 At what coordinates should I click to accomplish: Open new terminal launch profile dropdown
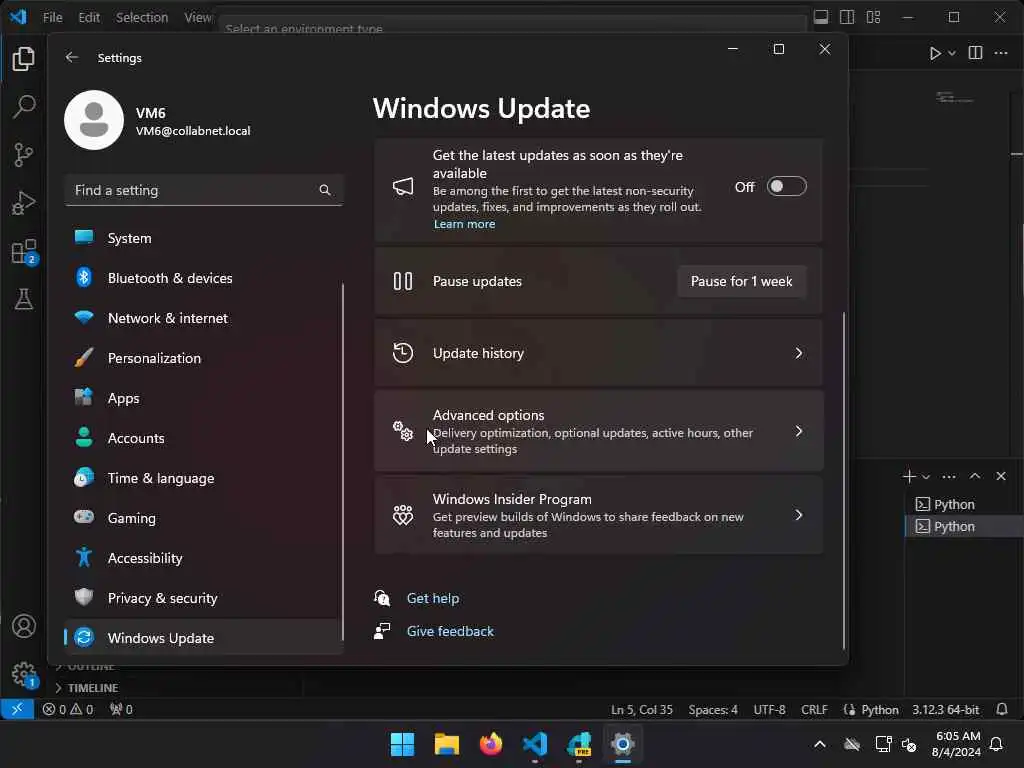pyautogui.click(x=926, y=477)
